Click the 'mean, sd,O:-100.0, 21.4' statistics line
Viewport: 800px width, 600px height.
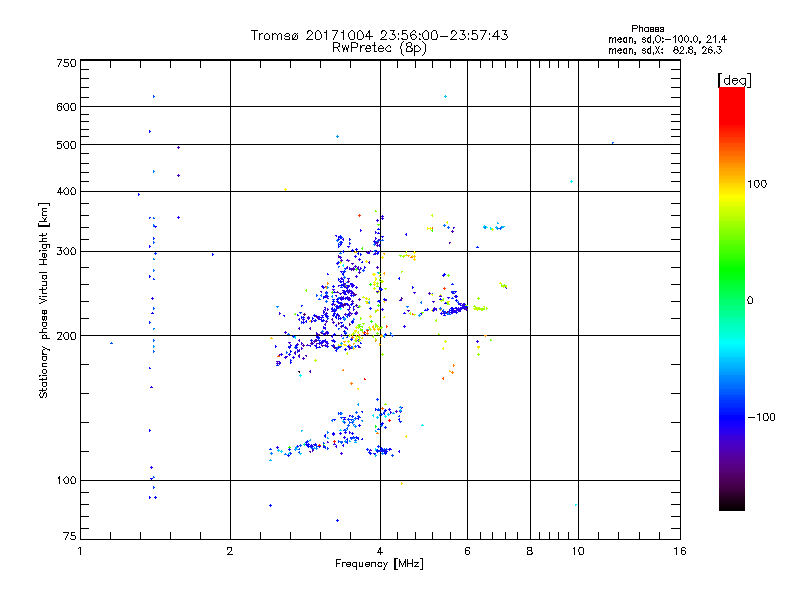[x=667, y=39]
